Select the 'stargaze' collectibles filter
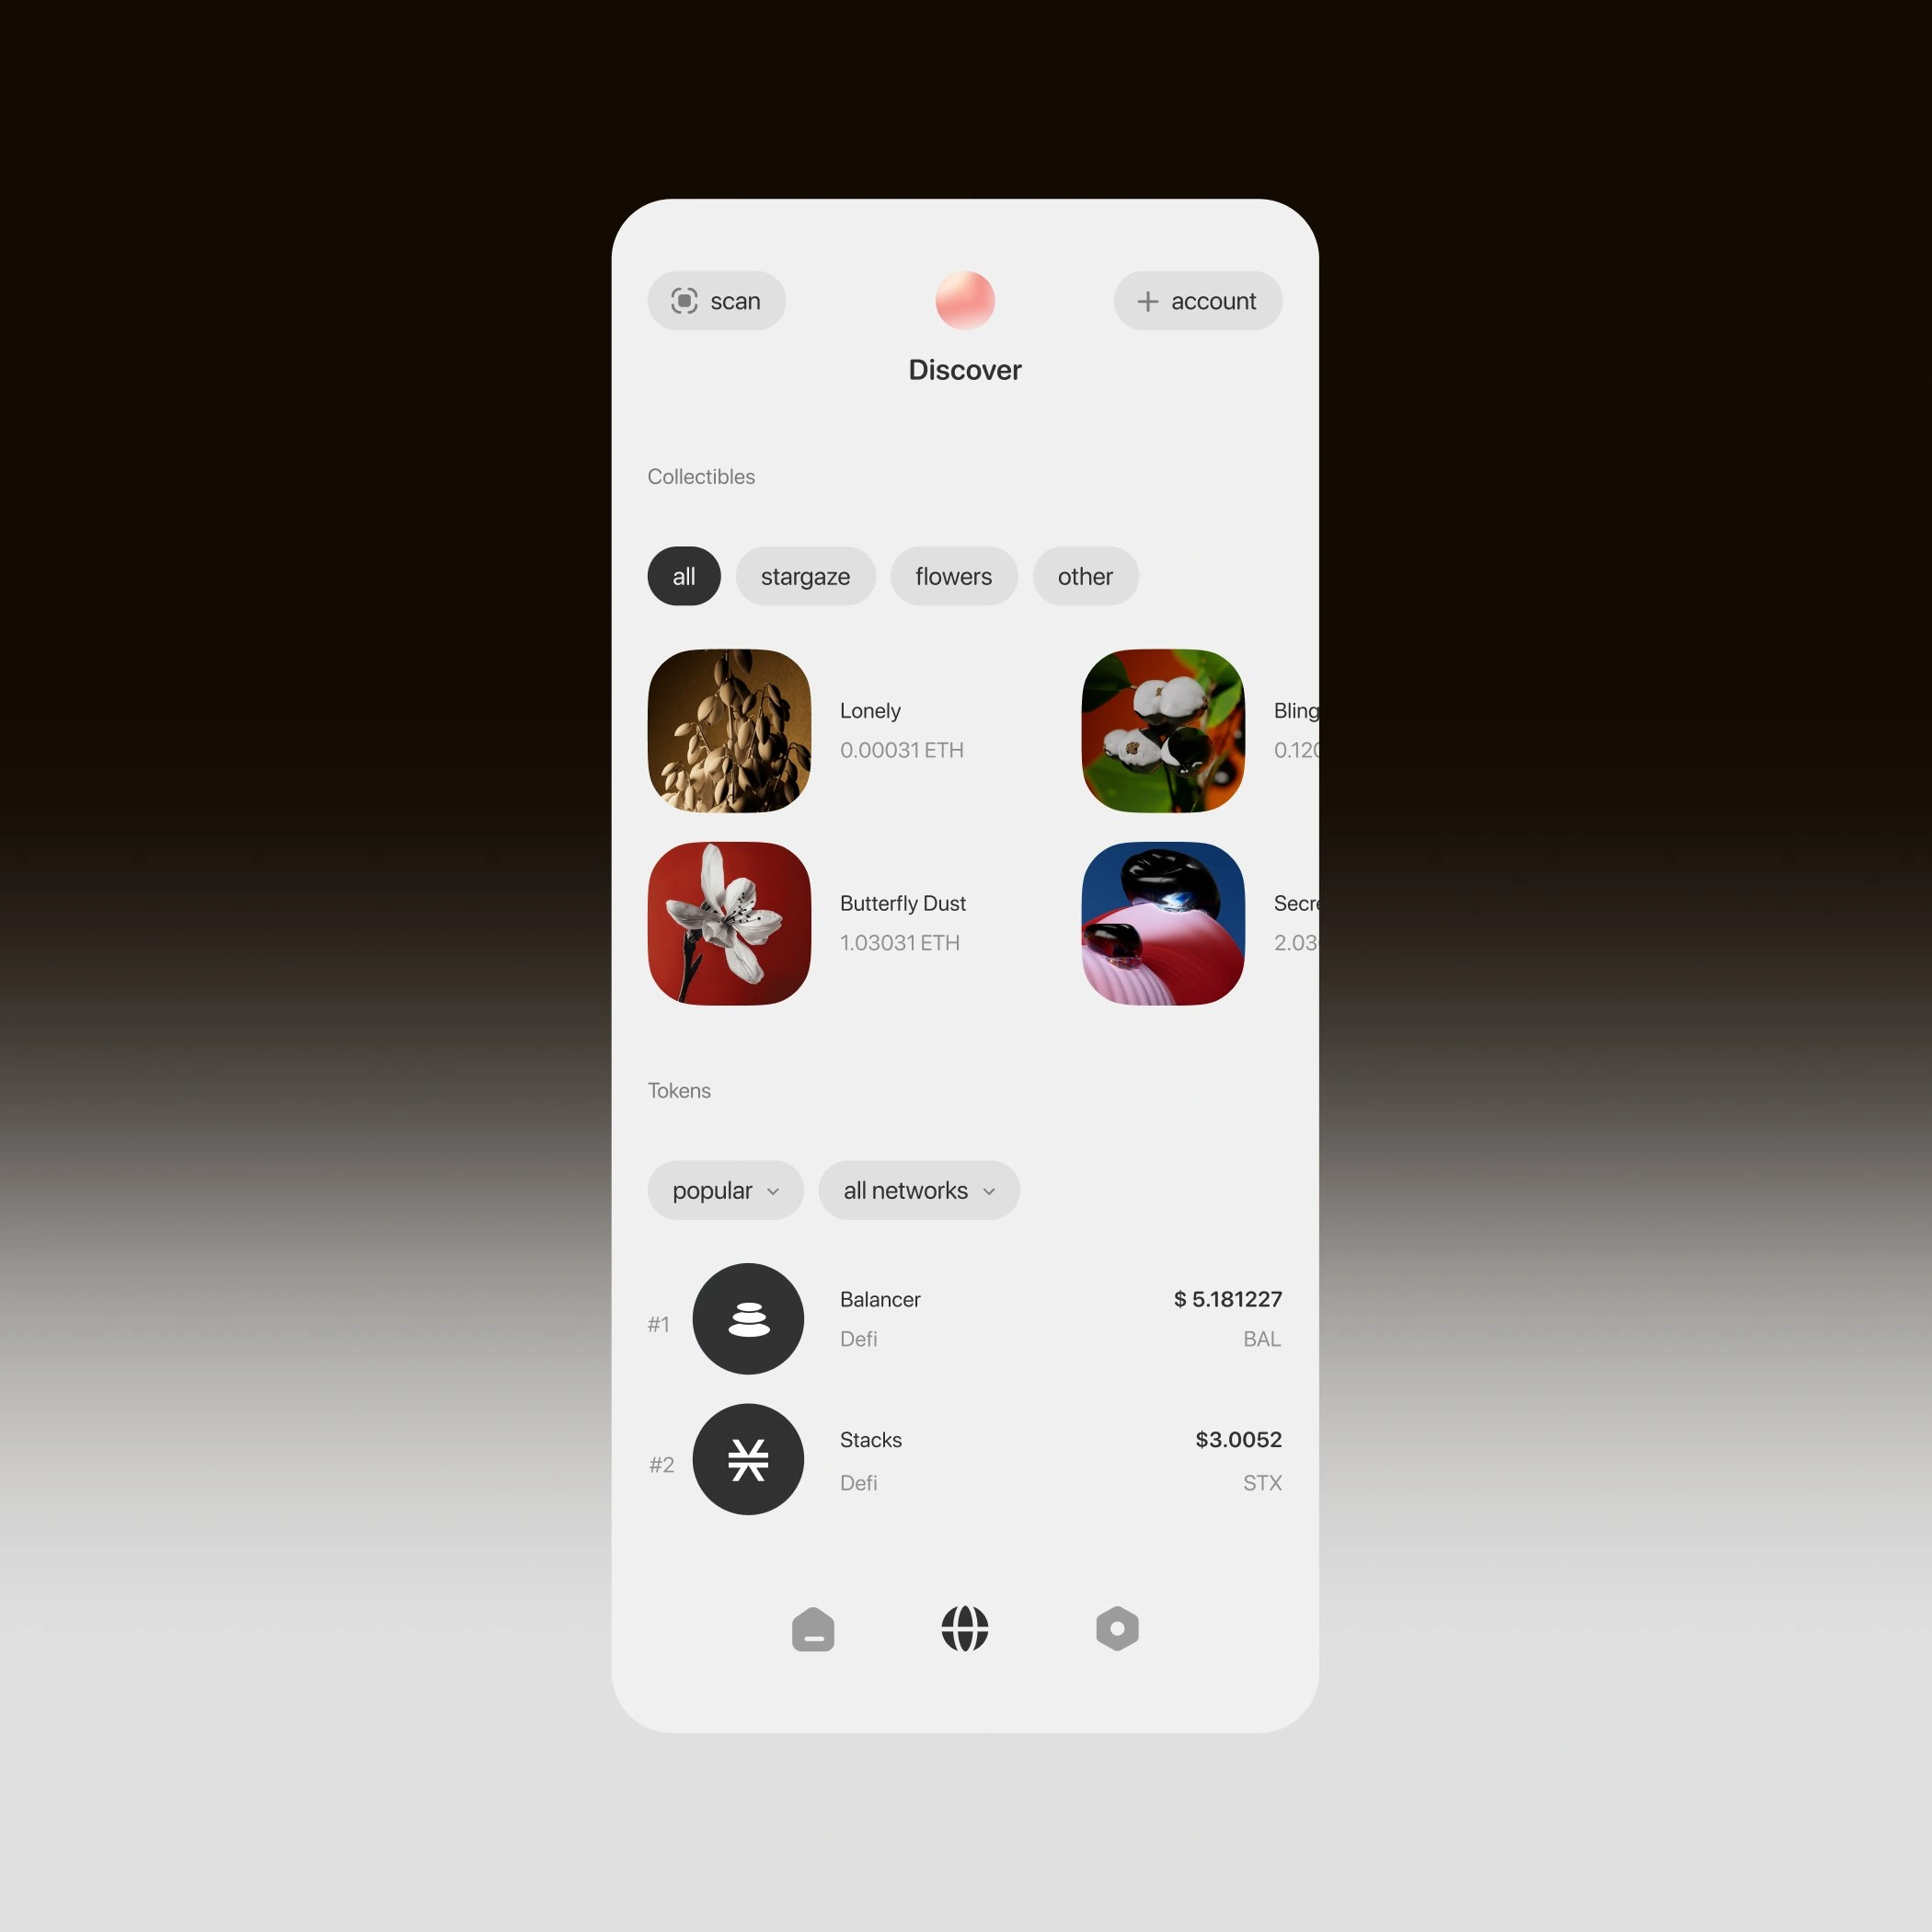 [x=805, y=575]
